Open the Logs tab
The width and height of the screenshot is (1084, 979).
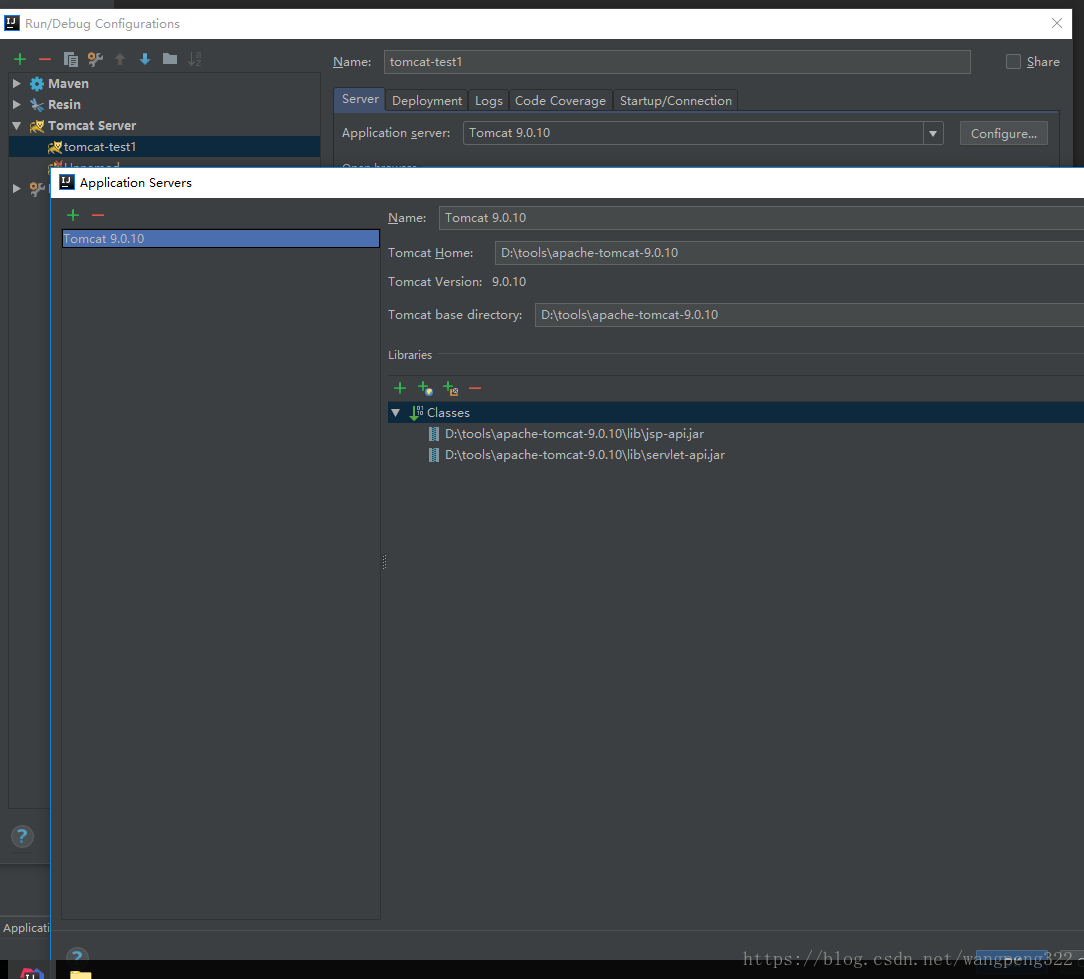pyautogui.click(x=488, y=101)
